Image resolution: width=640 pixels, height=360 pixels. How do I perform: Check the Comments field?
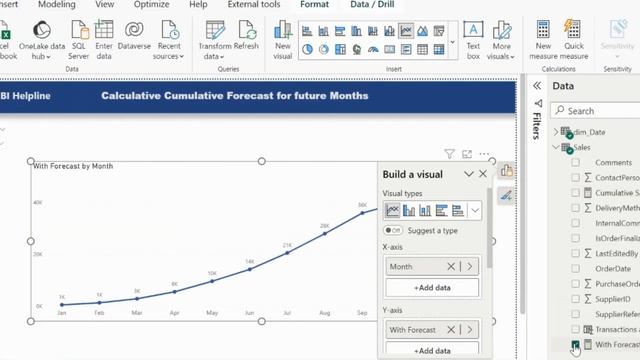[575, 162]
